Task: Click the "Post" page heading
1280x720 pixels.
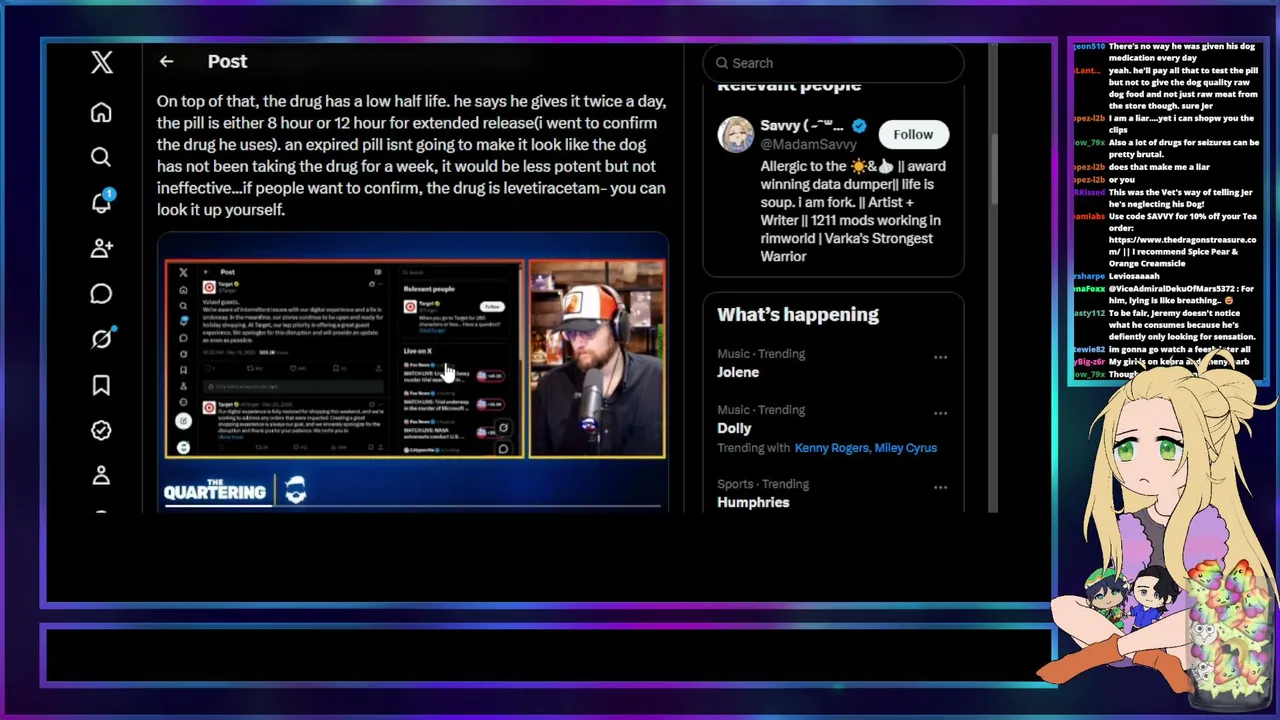Action: tap(227, 62)
